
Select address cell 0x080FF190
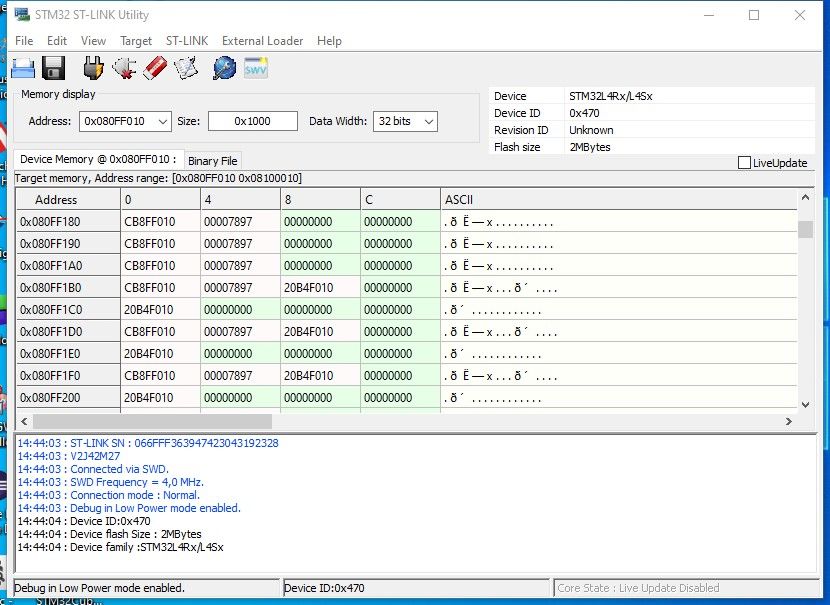(68, 244)
